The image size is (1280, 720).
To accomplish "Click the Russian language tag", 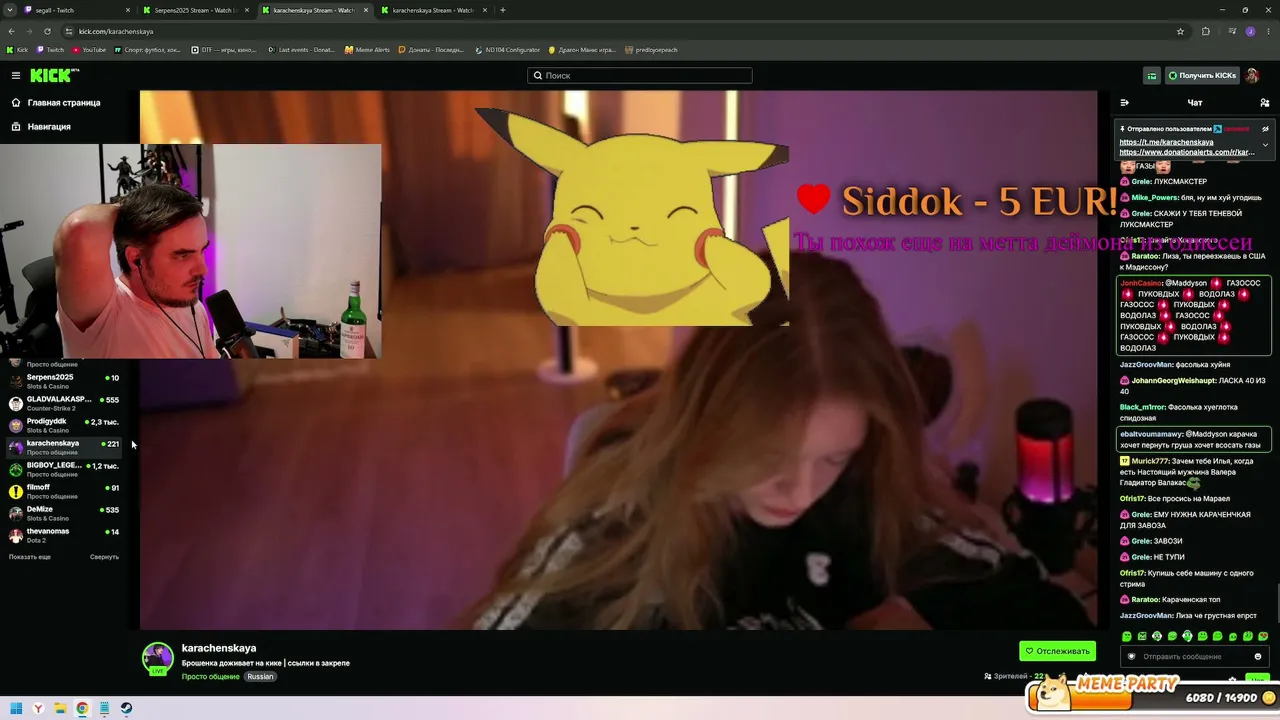I will click(260, 677).
